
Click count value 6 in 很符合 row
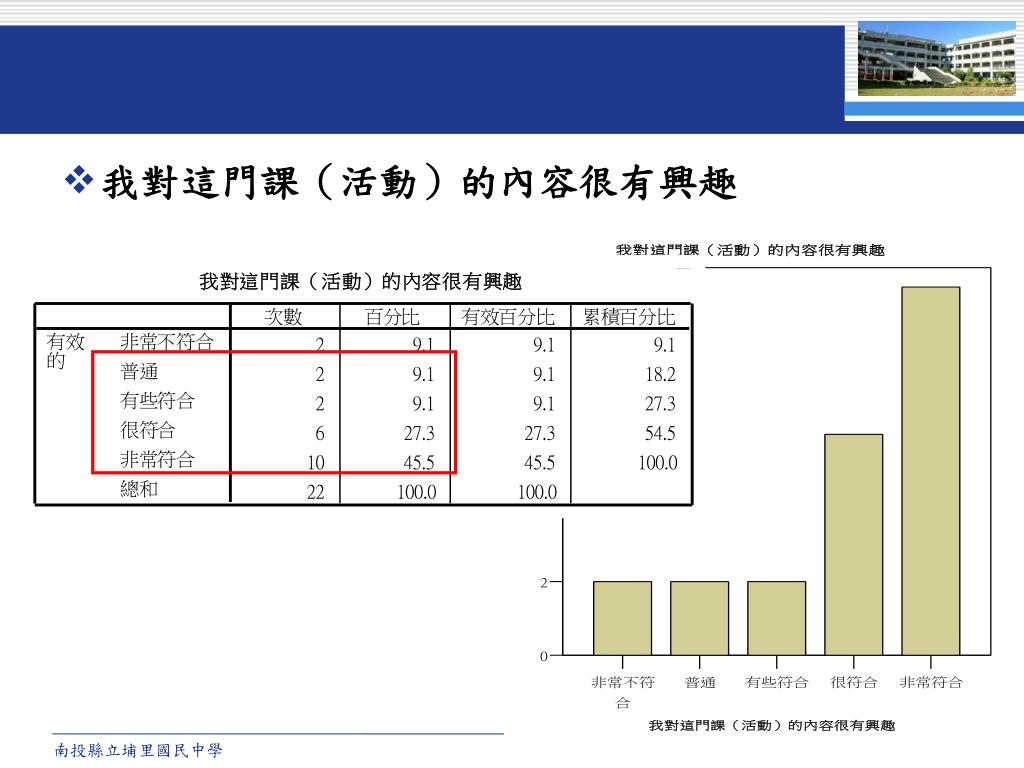tap(320, 434)
